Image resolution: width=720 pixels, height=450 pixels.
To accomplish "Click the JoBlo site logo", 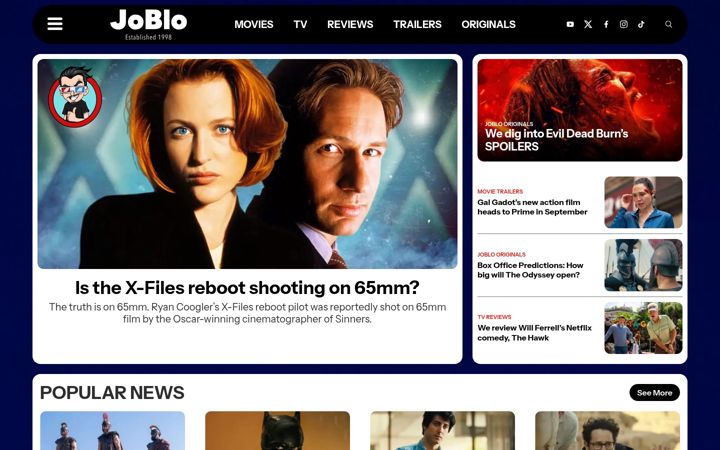I will (x=148, y=24).
